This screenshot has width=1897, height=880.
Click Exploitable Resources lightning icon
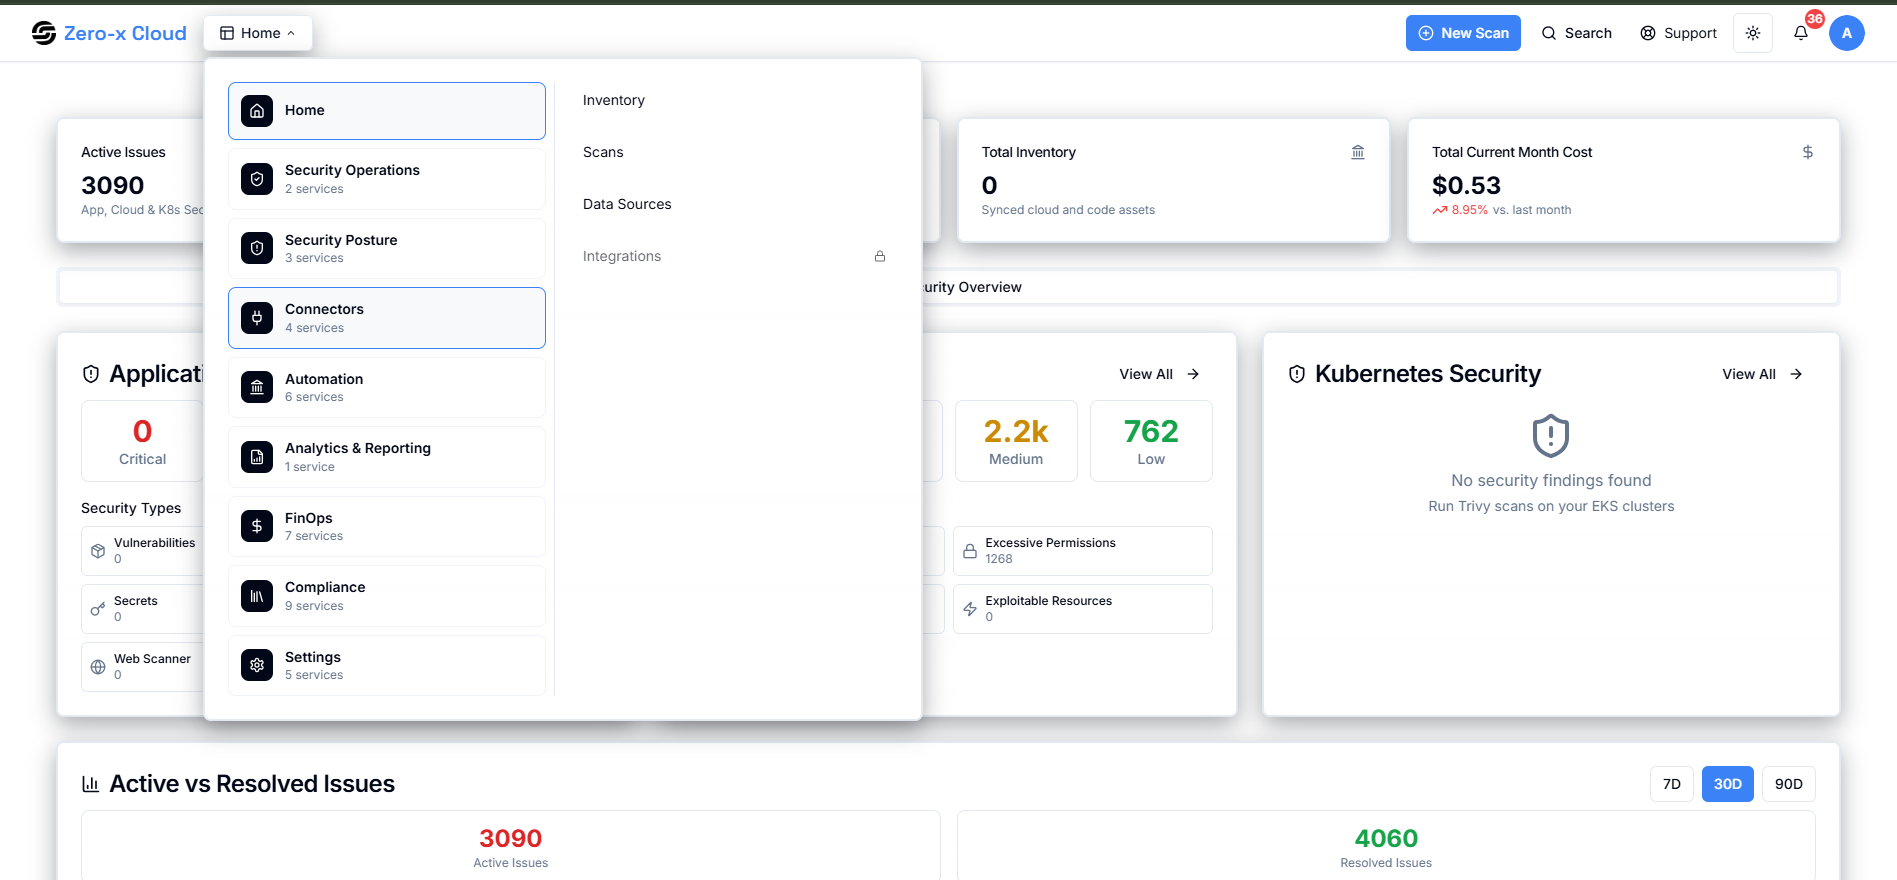(x=970, y=609)
